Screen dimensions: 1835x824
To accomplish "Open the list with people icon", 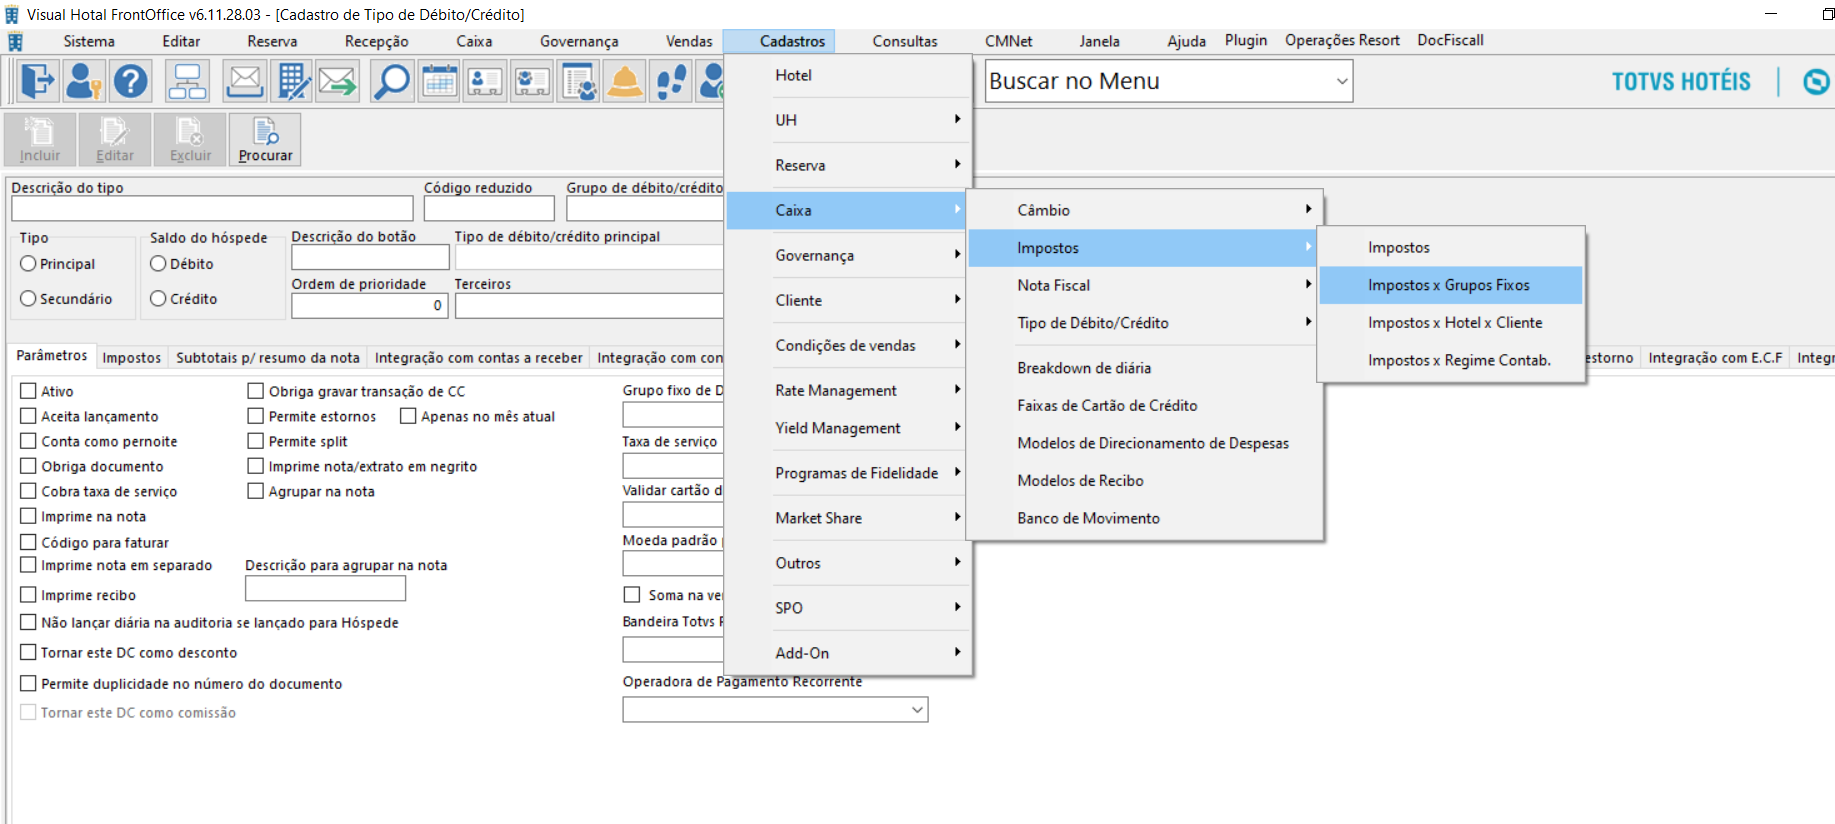I will click(579, 81).
